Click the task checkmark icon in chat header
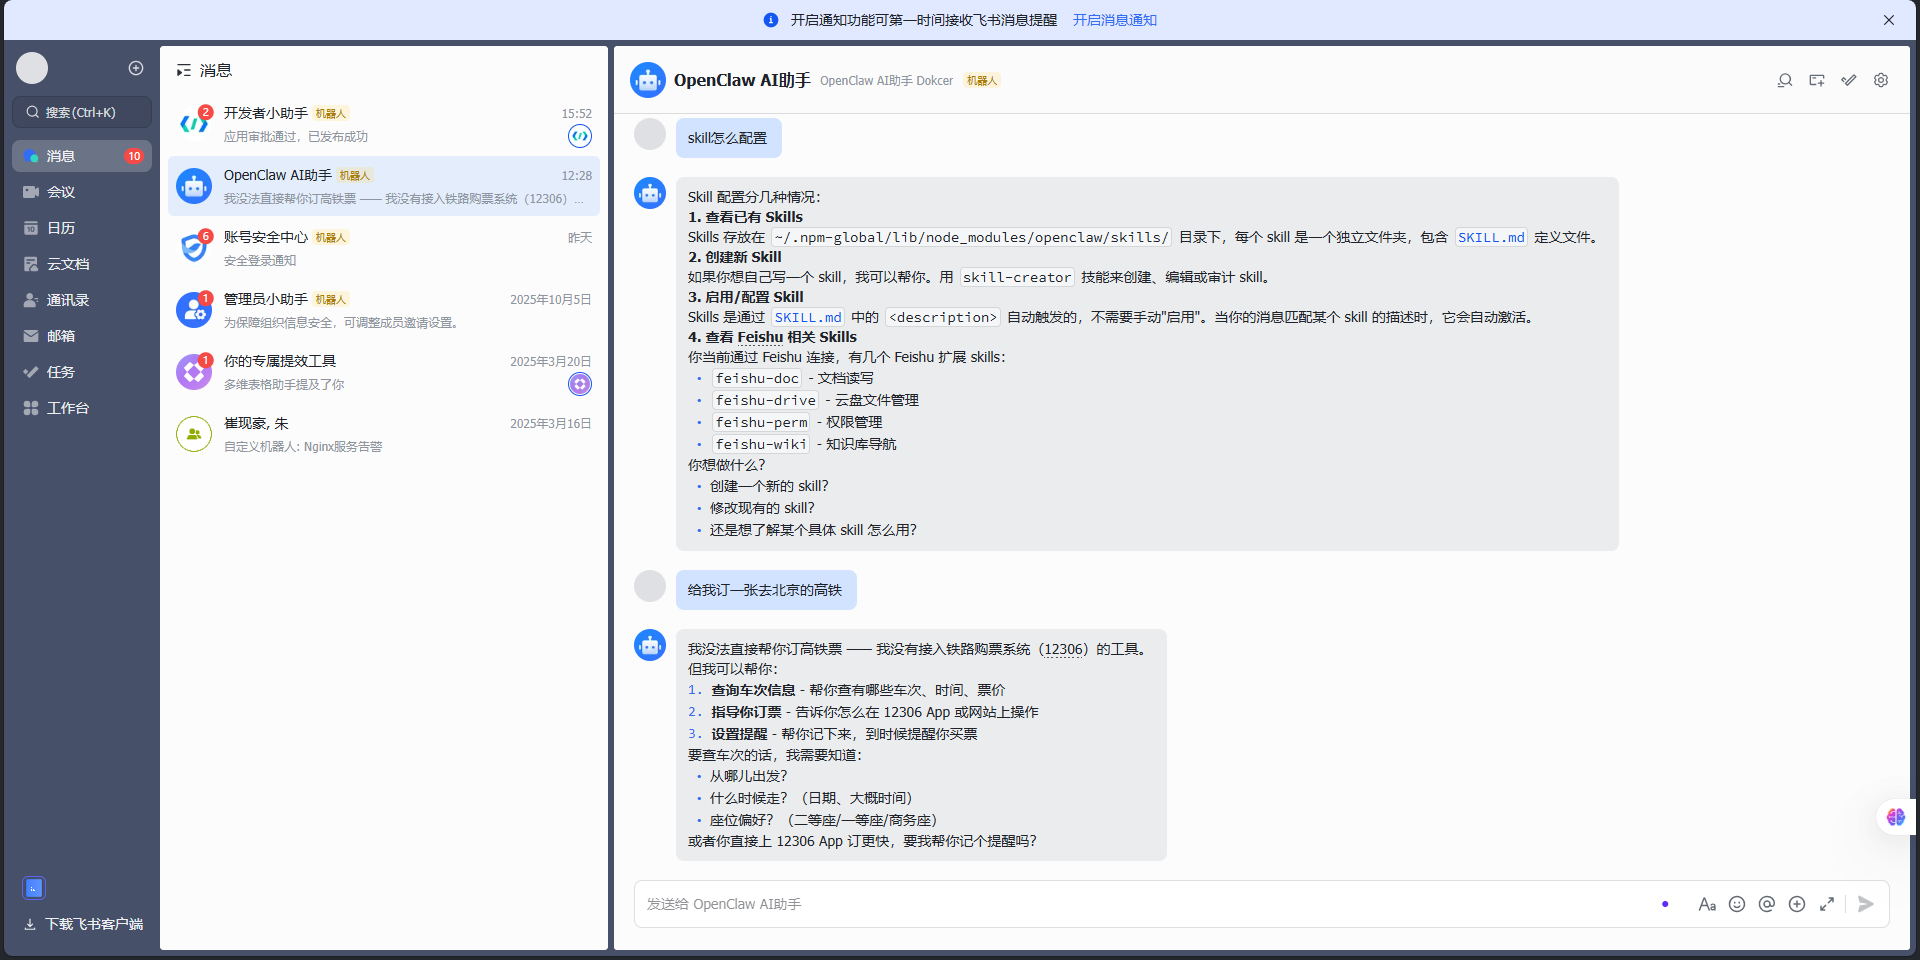 1848,80
